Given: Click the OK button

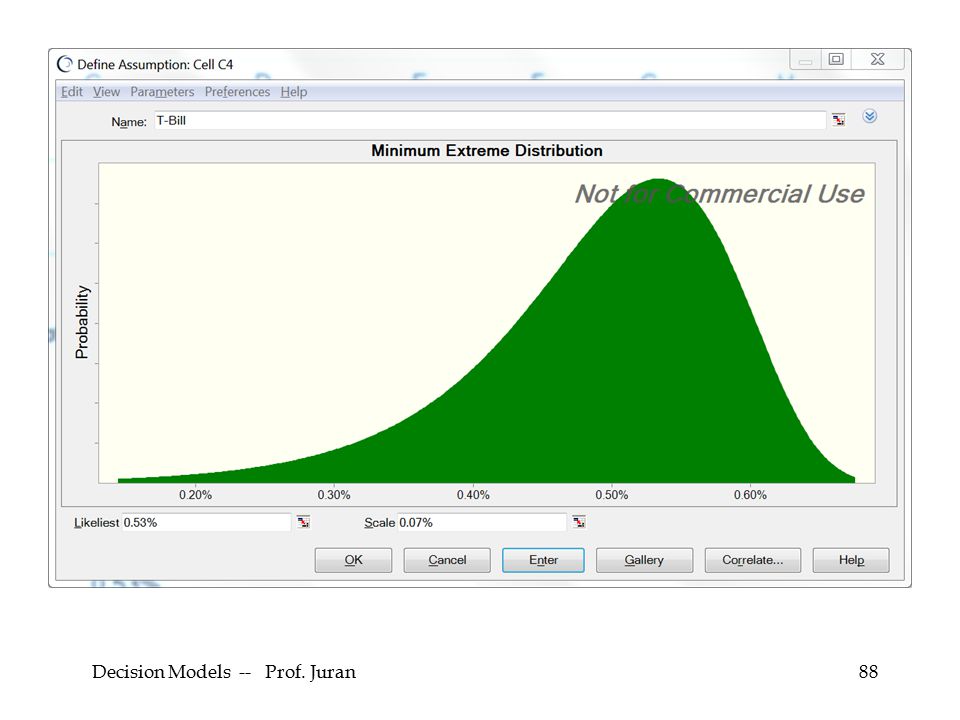Looking at the screenshot, I should tap(353, 560).
